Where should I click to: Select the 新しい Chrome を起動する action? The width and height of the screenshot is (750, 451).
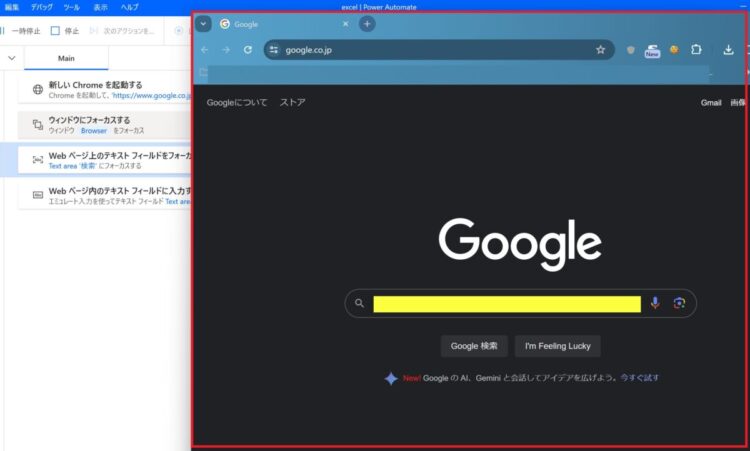[x=104, y=89]
